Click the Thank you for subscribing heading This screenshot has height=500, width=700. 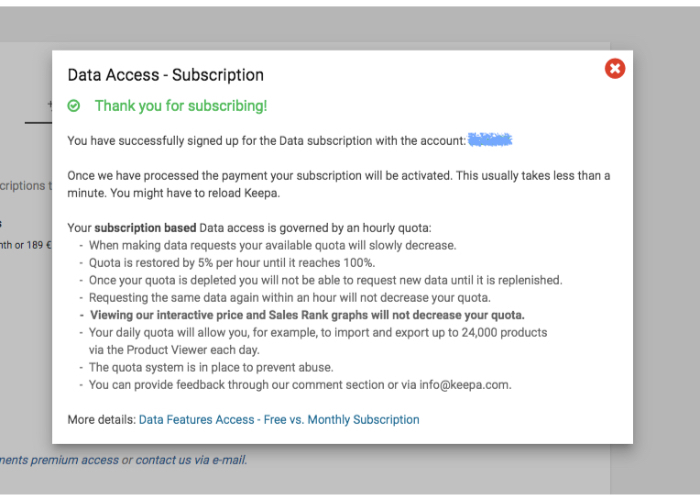(181, 106)
